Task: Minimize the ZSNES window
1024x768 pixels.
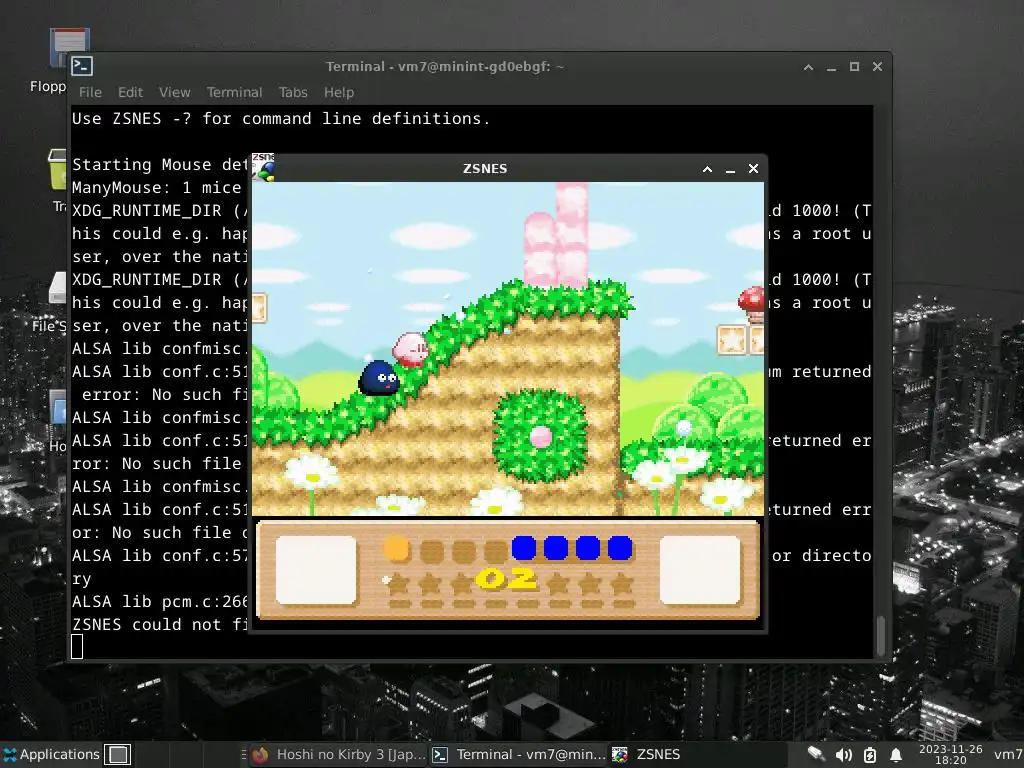Action: [x=730, y=169]
